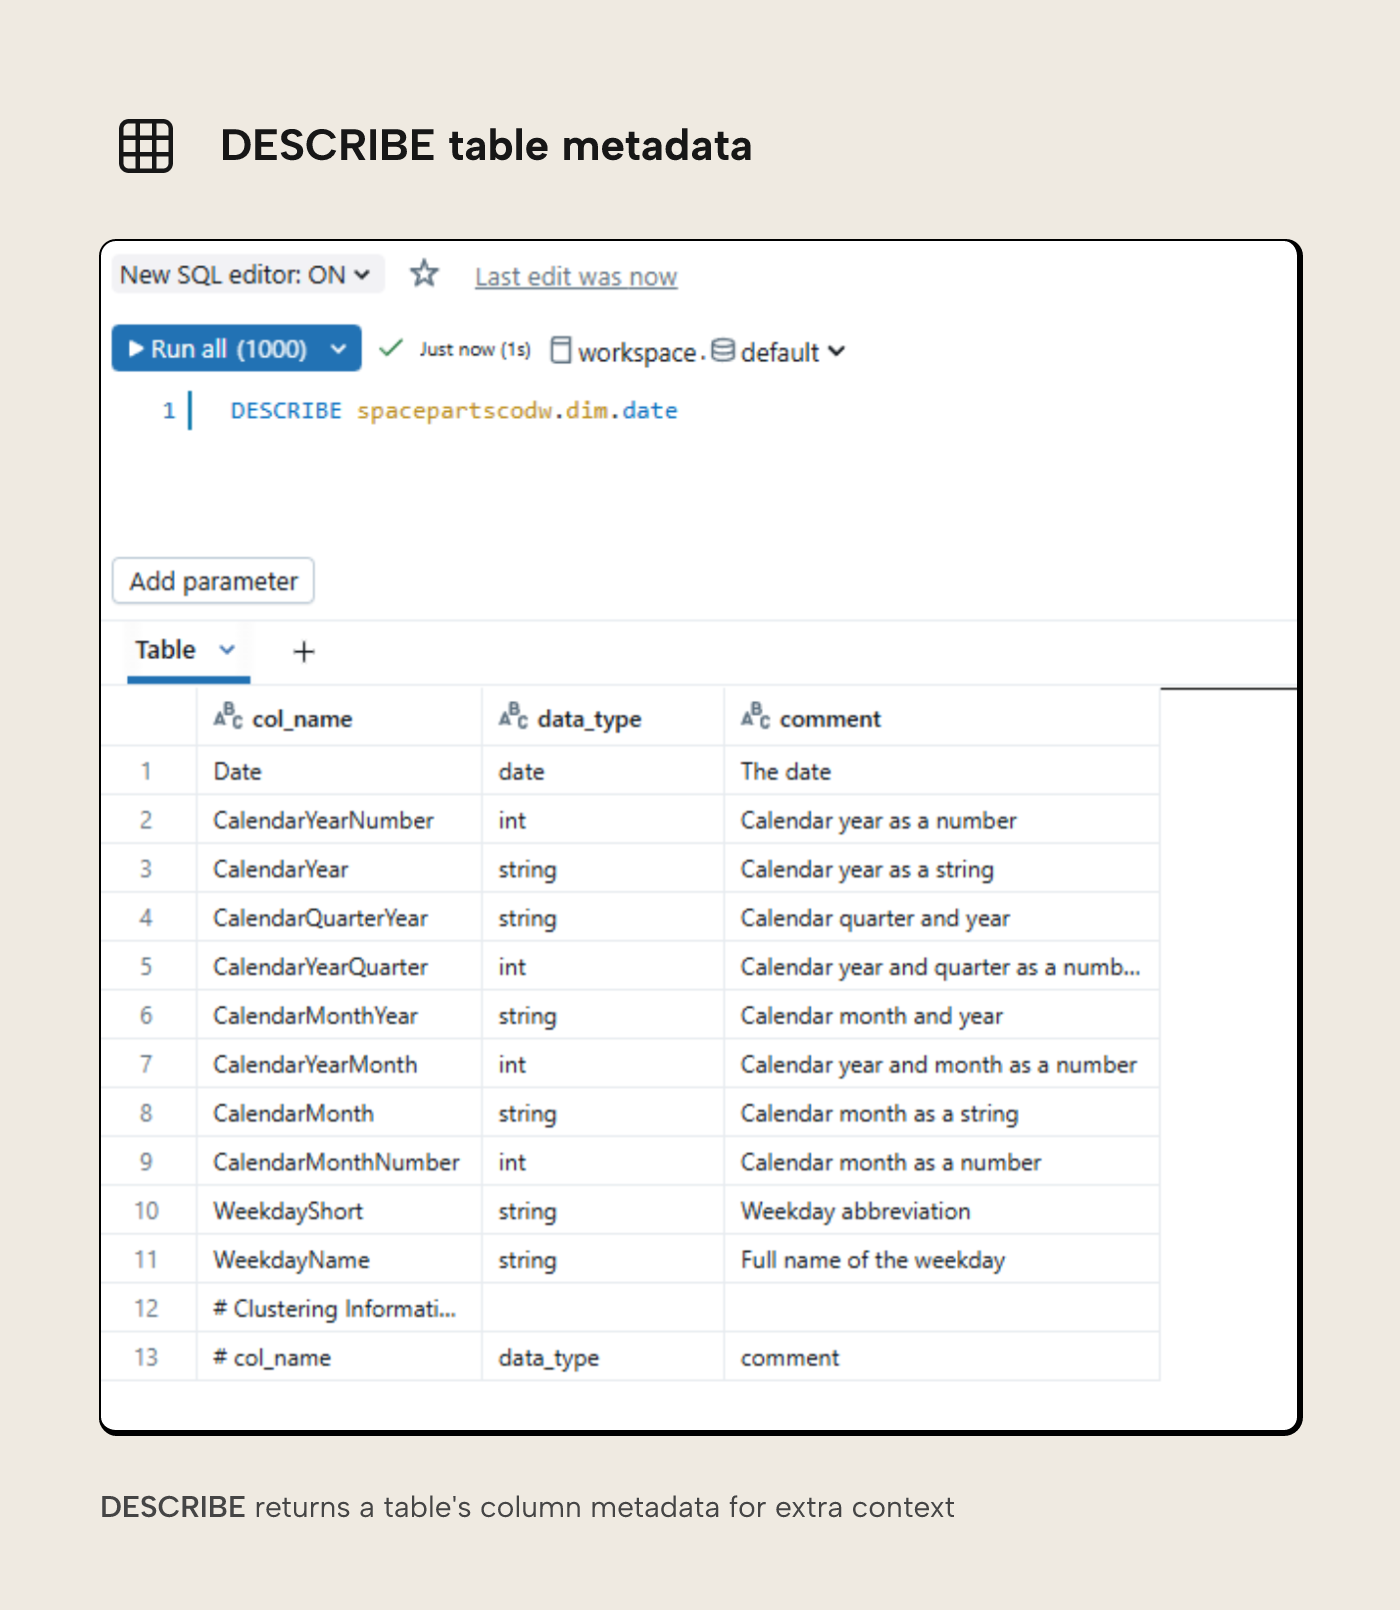Image resolution: width=1400 pixels, height=1610 pixels.
Task: Open the Table tab chevron menu
Action: click(227, 650)
